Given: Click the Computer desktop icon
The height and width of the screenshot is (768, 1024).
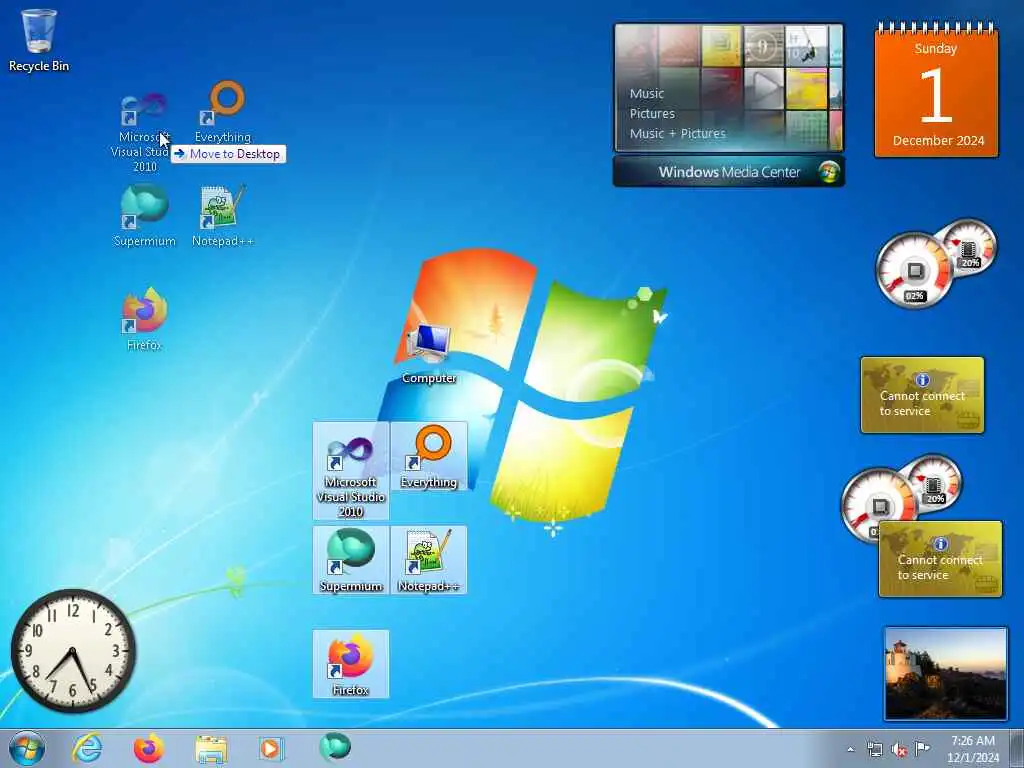Looking at the screenshot, I should [x=428, y=353].
